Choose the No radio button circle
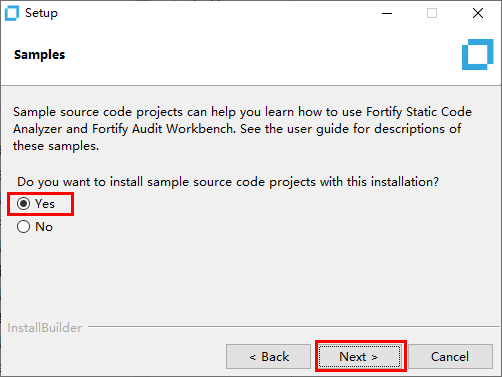This screenshot has height=377, width=502. [x=24, y=227]
